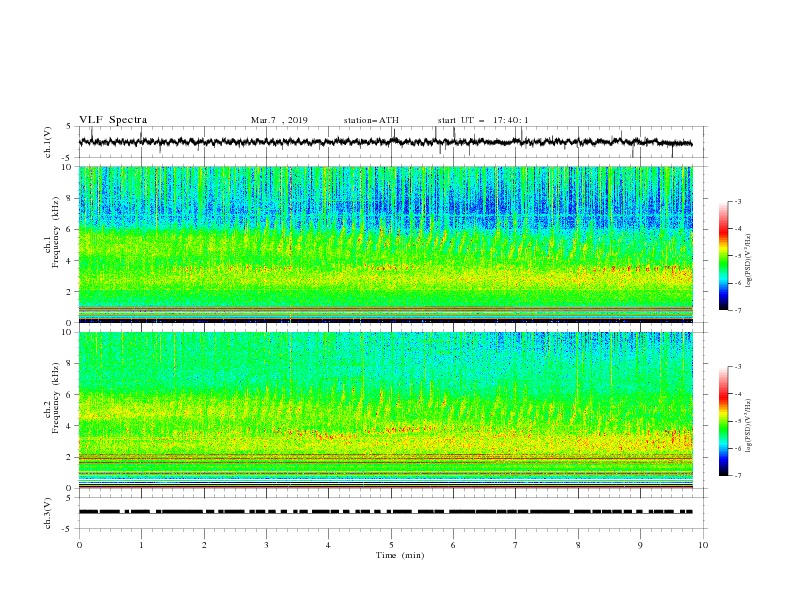Click the "10" frequency tick of ch.1 spectrogram

tap(69, 167)
